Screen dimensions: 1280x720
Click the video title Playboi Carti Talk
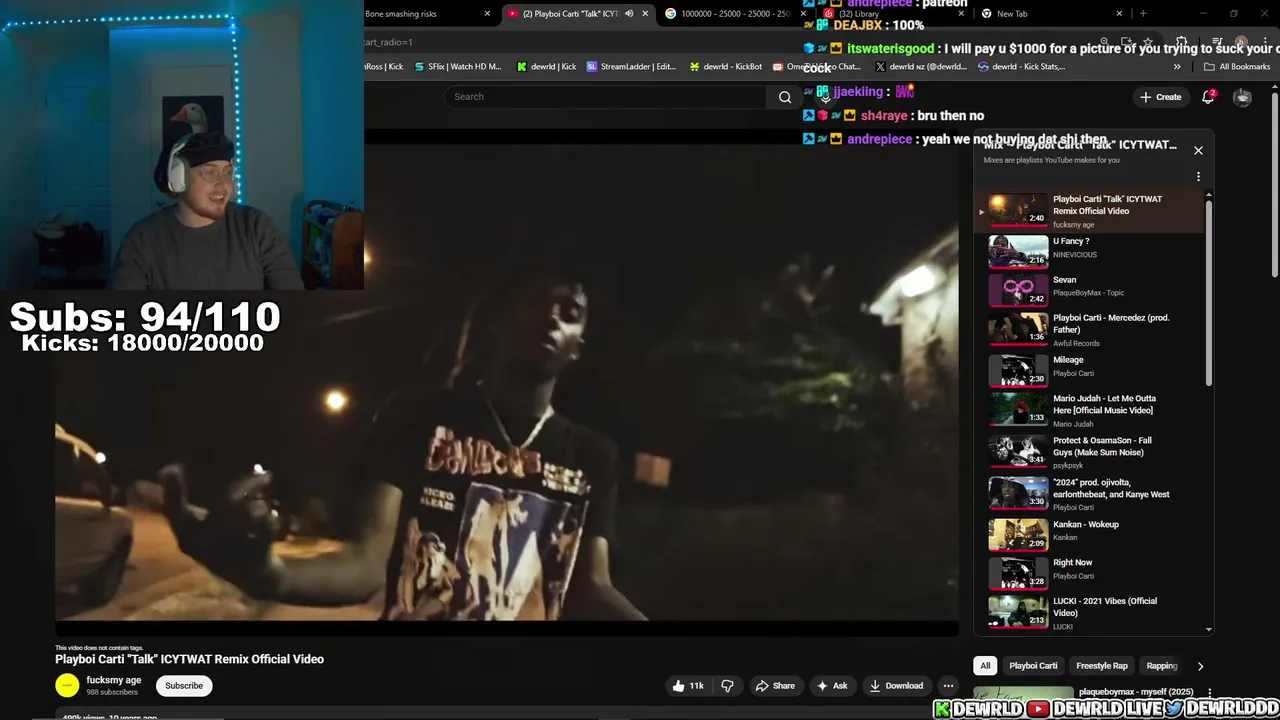point(189,659)
